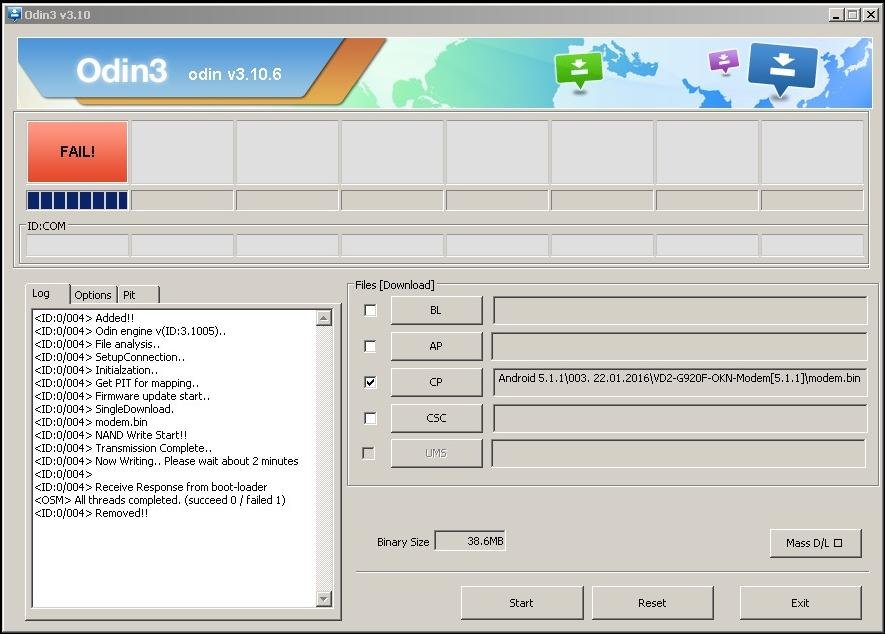Start the flashing process
The width and height of the screenshot is (885, 634).
tap(522, 603)
